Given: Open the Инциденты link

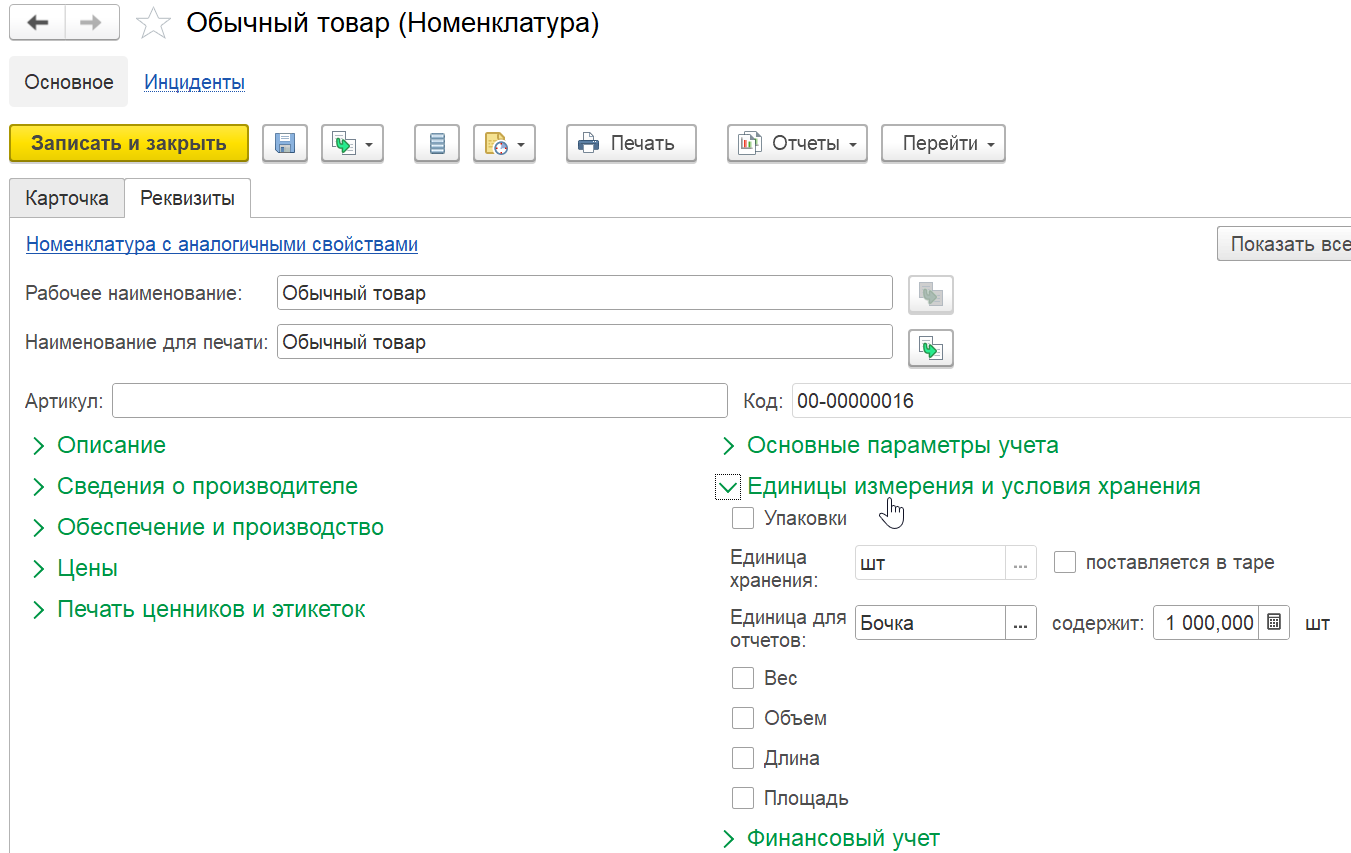Looking at the screenshot, I should [195, 82].
